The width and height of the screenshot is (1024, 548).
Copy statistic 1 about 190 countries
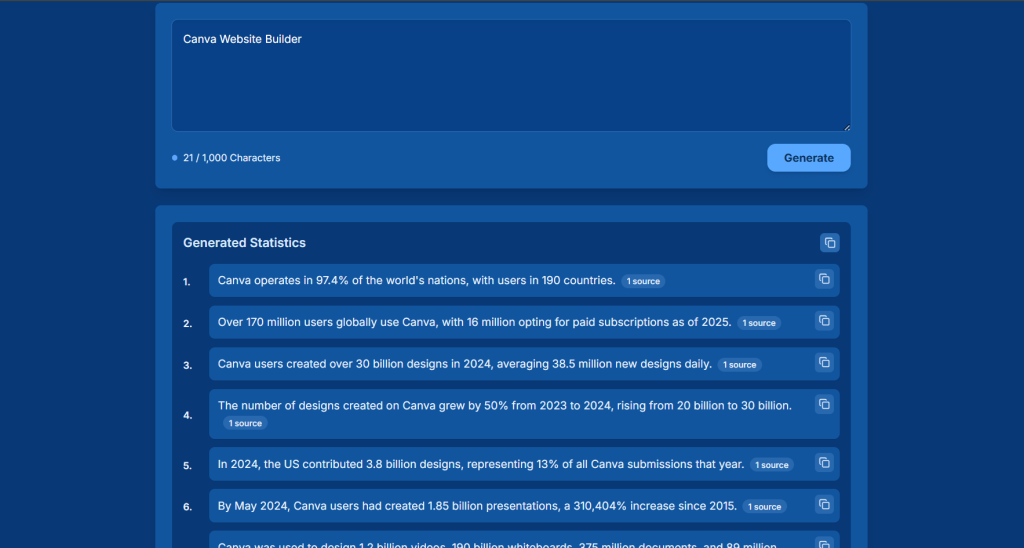point(824,280)
